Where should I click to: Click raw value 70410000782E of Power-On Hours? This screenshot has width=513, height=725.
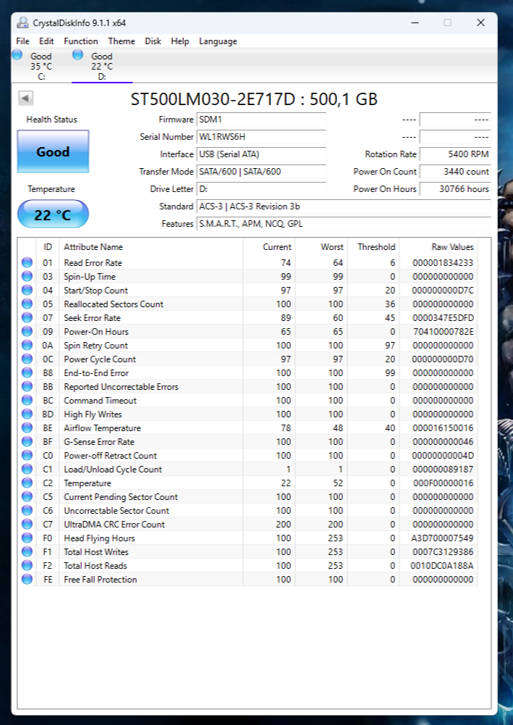443,332
